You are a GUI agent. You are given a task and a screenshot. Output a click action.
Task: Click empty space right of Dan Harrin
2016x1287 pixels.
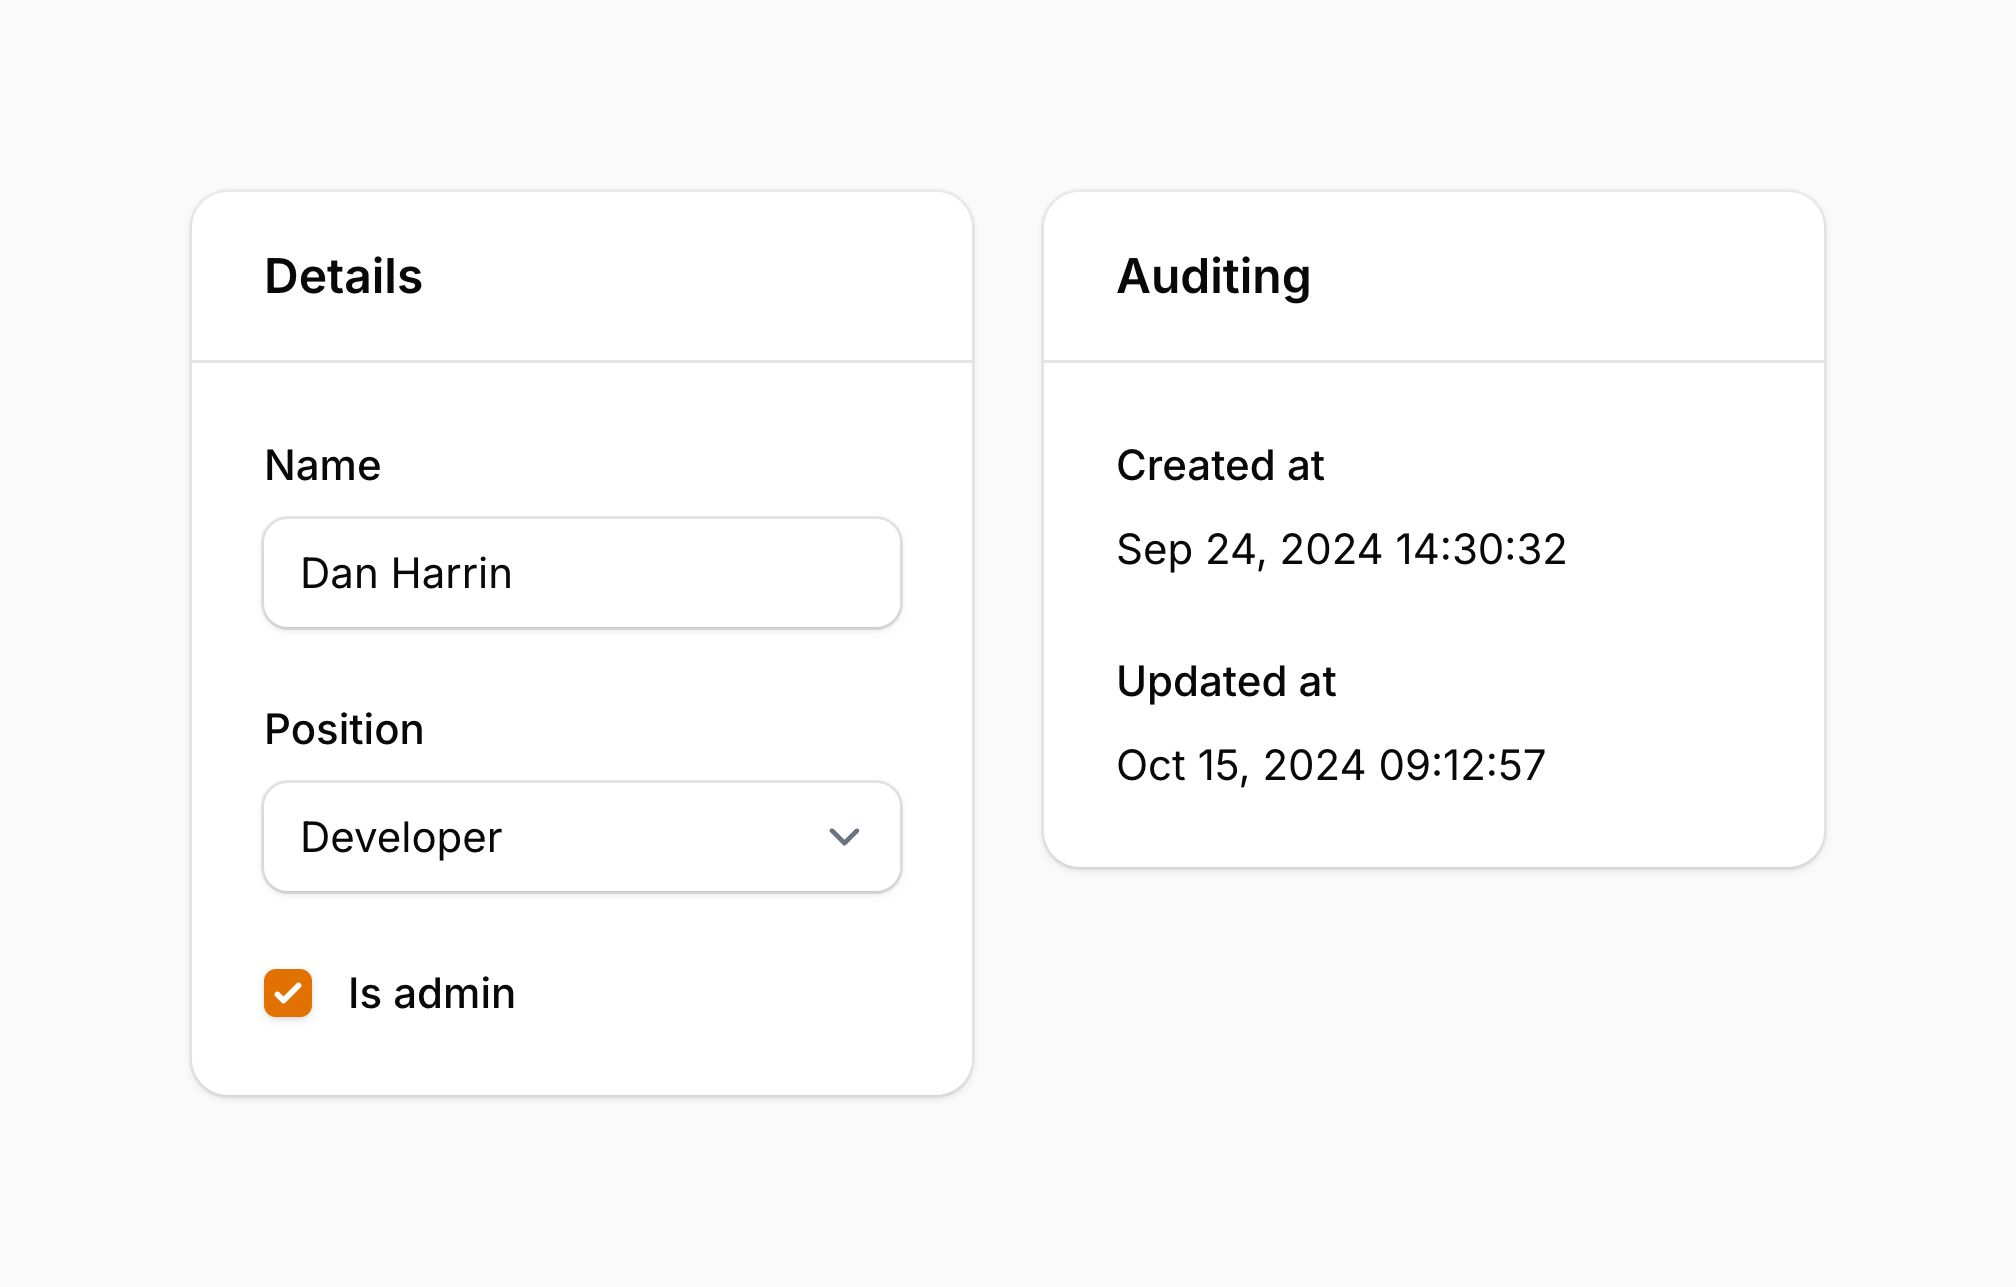(x=720, y=573)
